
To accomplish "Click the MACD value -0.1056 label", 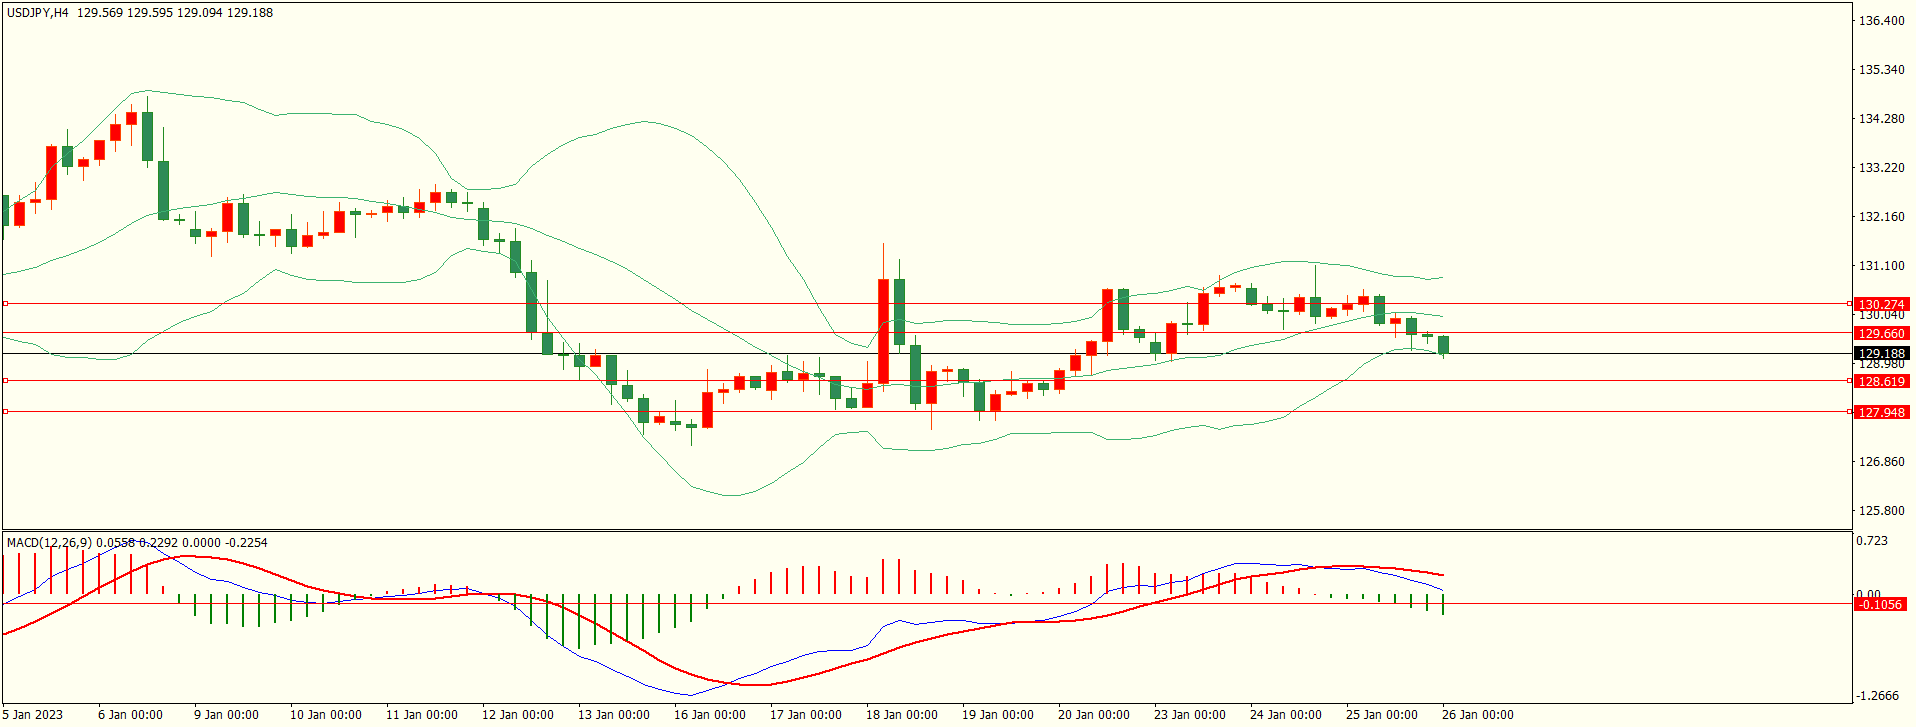I will point(1880,604).
